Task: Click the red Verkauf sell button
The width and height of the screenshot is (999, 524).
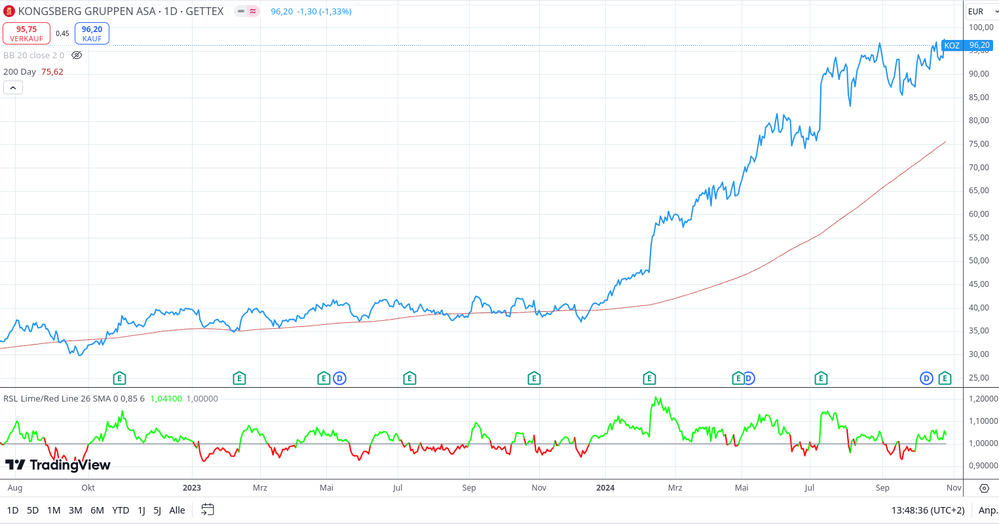Action: tap(26, 33)
